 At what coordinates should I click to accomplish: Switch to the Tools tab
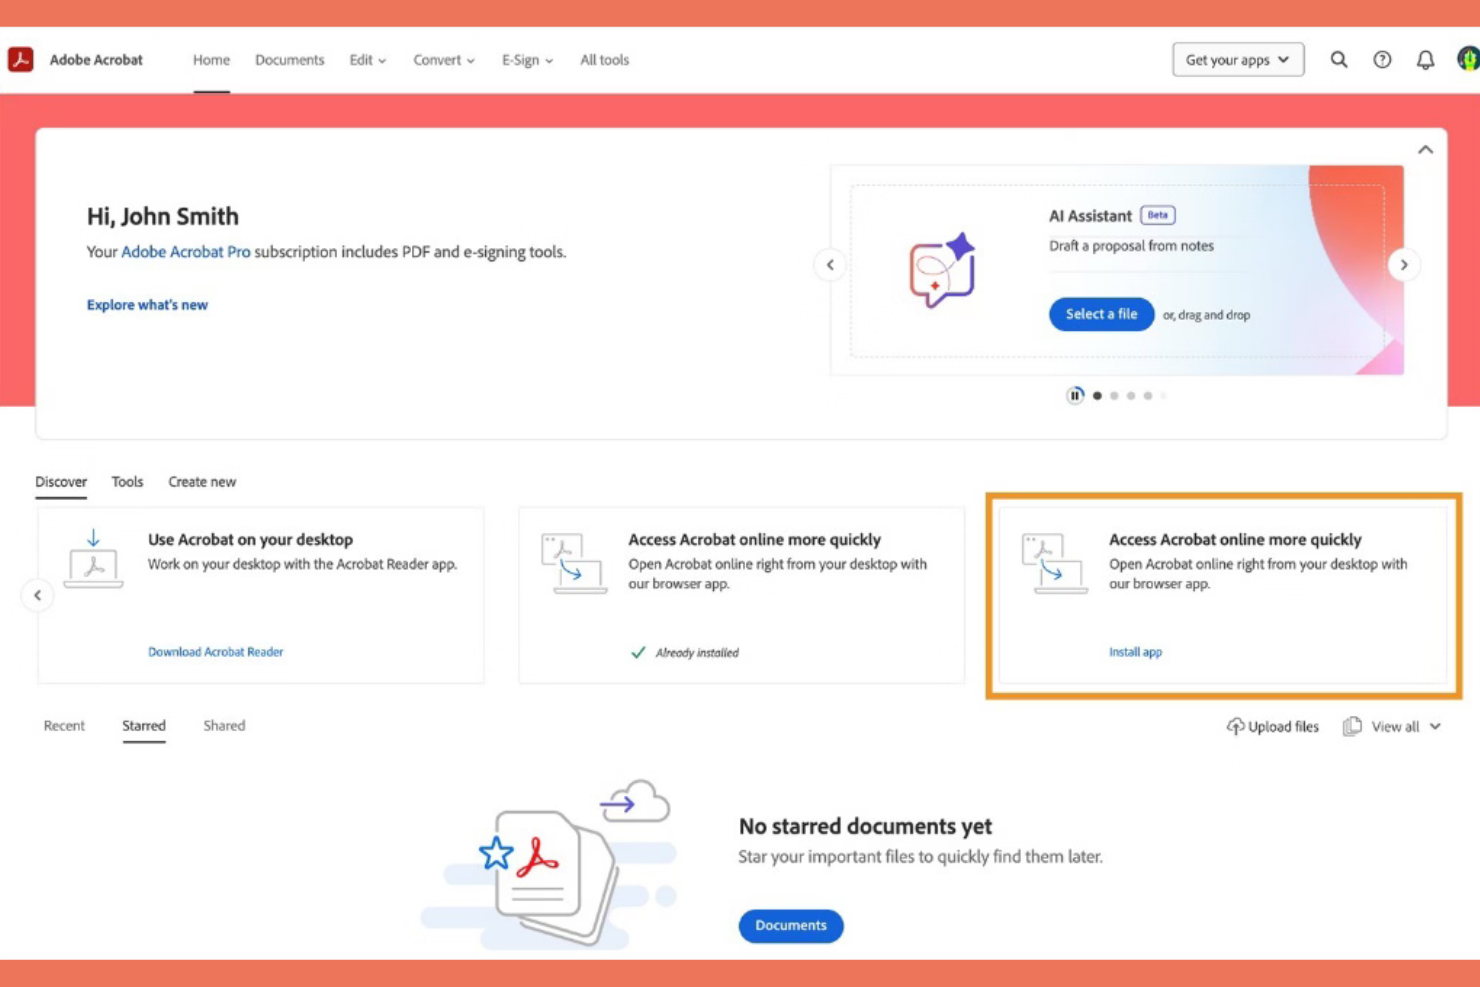[127, 482]
